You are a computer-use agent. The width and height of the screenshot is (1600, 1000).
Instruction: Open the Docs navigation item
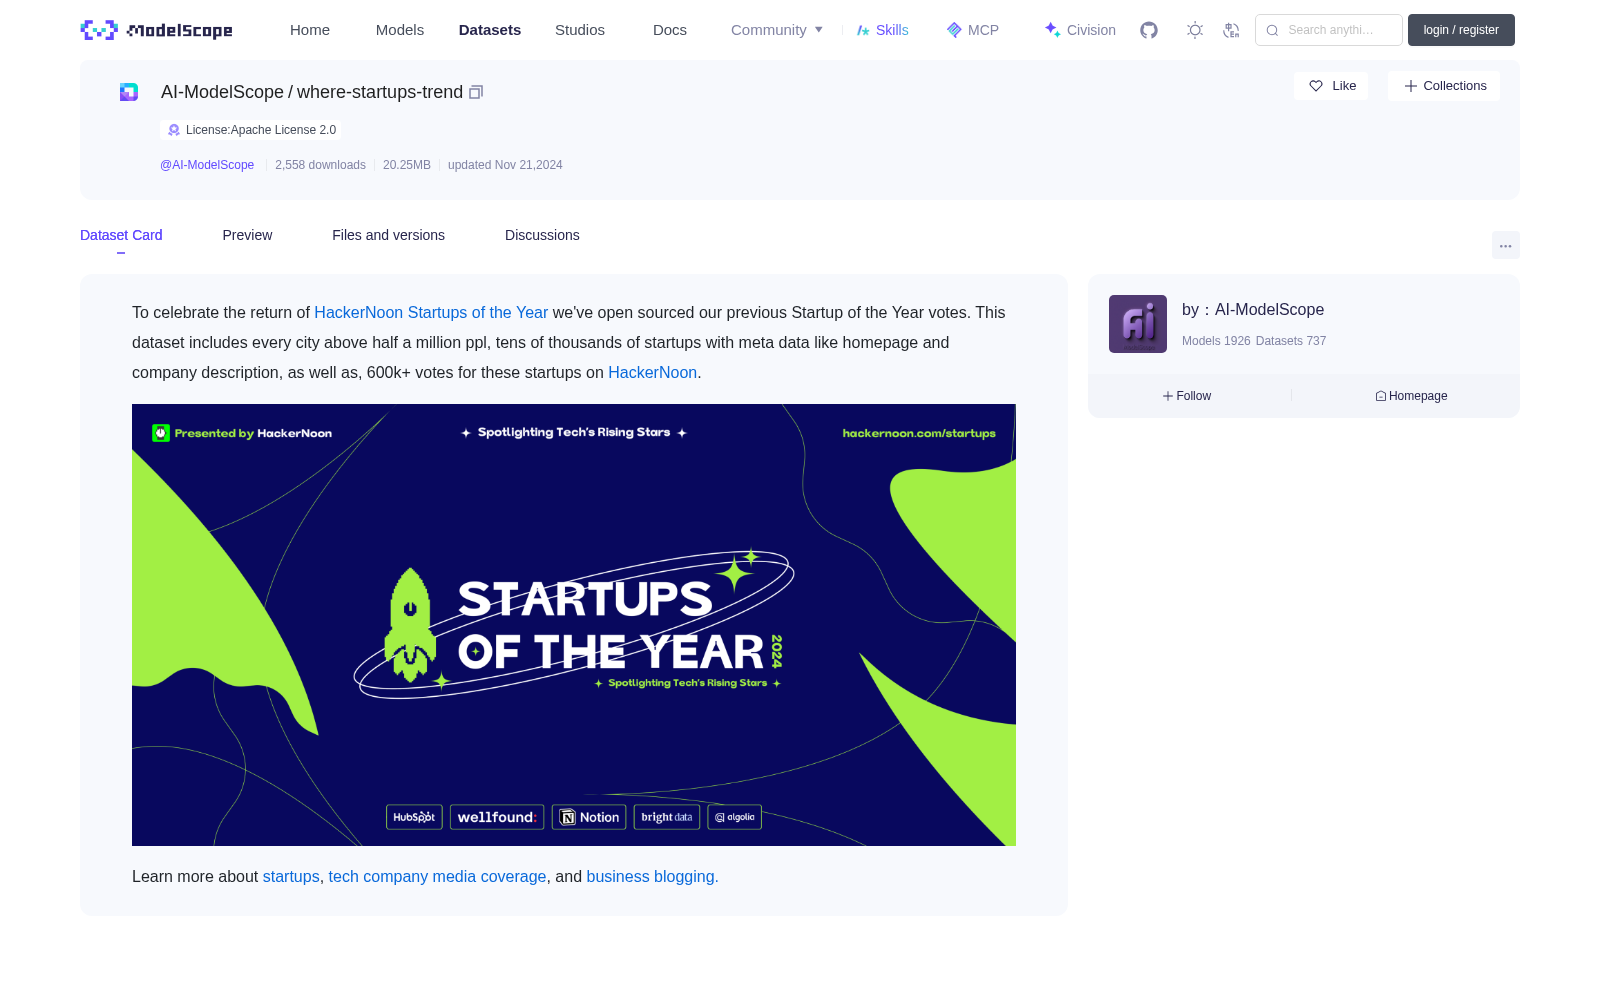(x=670, y=30)
